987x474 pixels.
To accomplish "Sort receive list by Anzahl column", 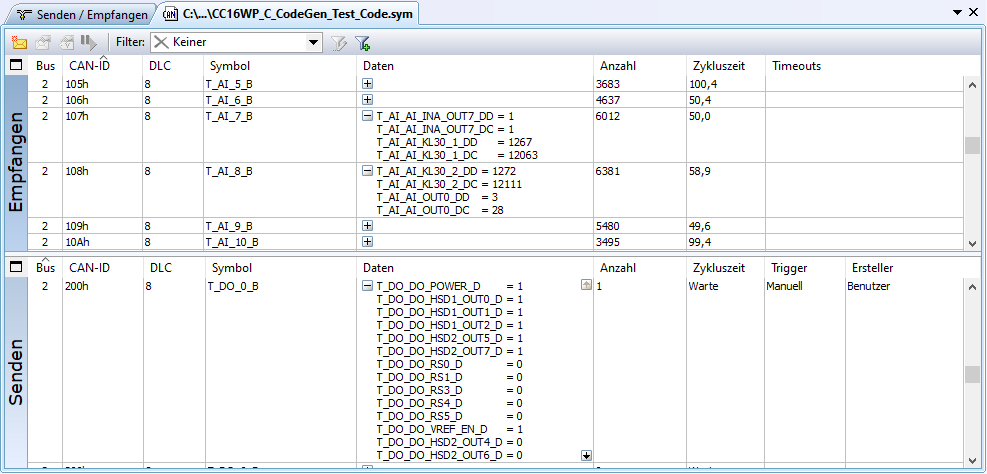I will pyautogui.click(x=618, y=65).
